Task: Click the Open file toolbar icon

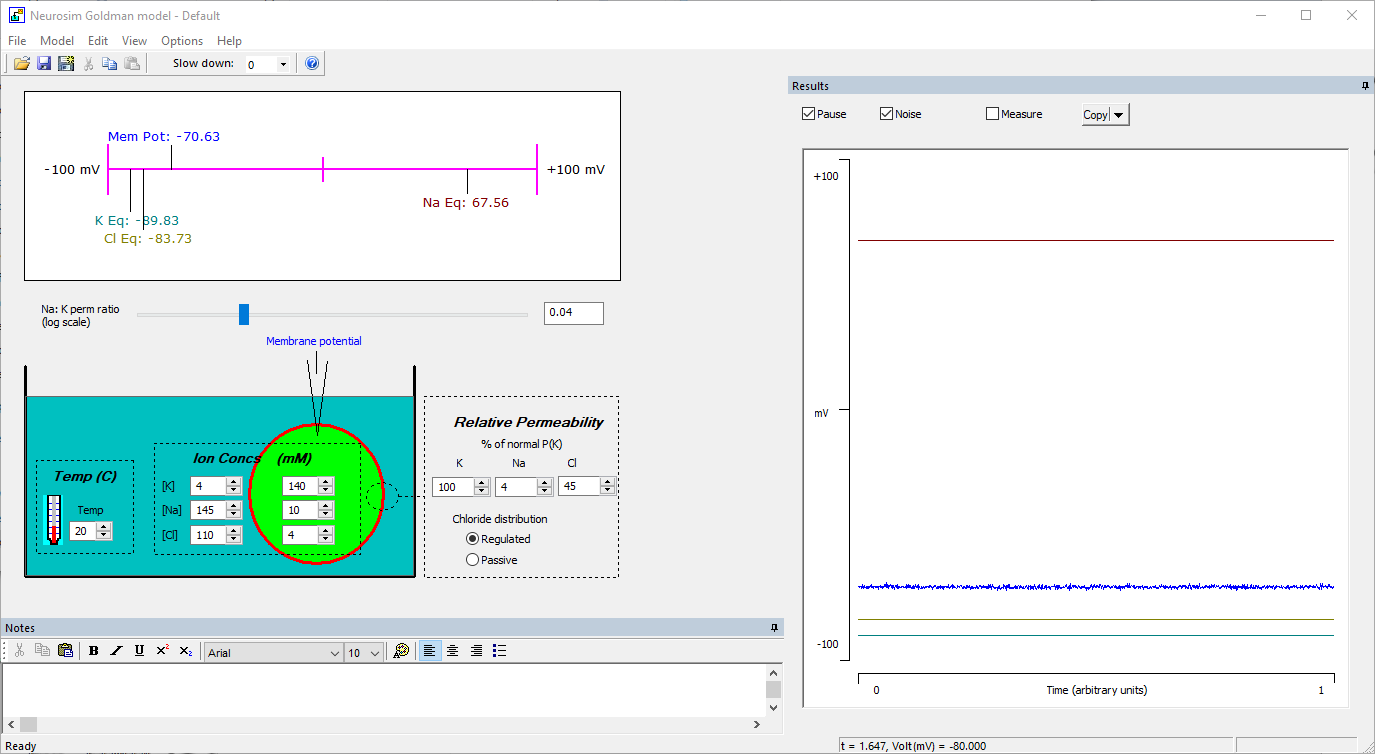Action: point(21,64)
